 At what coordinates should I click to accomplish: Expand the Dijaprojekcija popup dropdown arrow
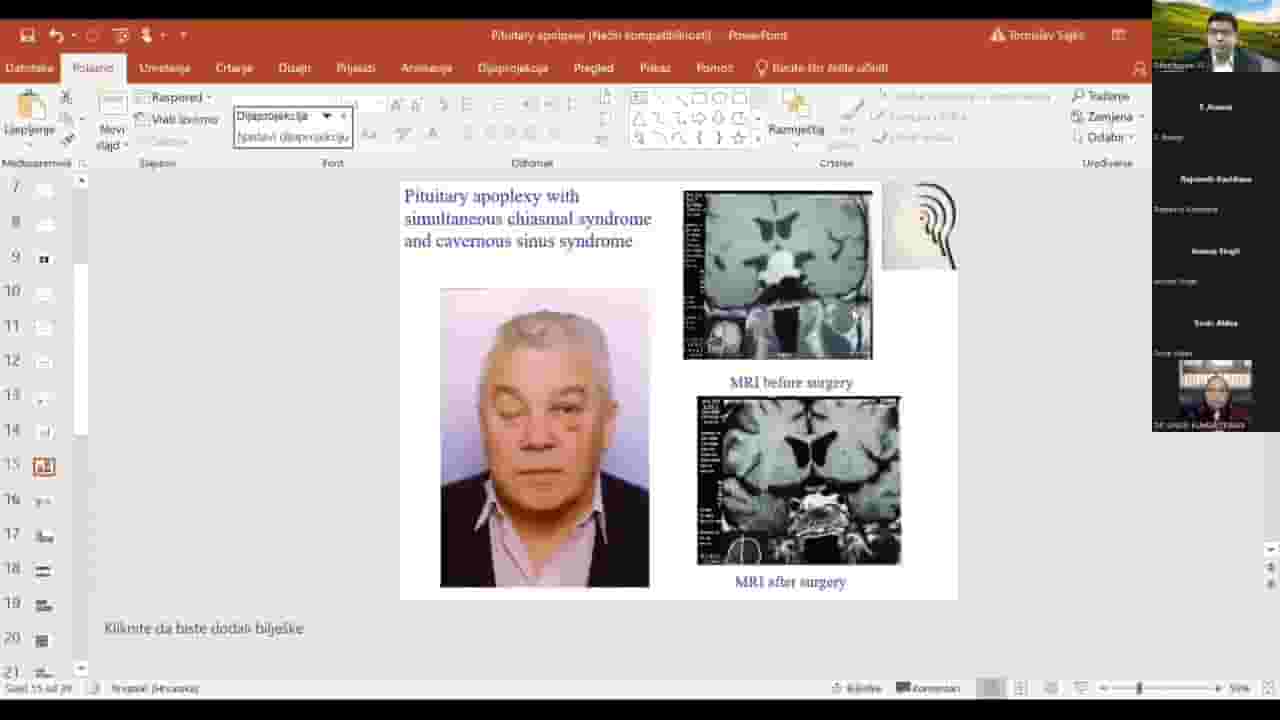tap(326, 116)
